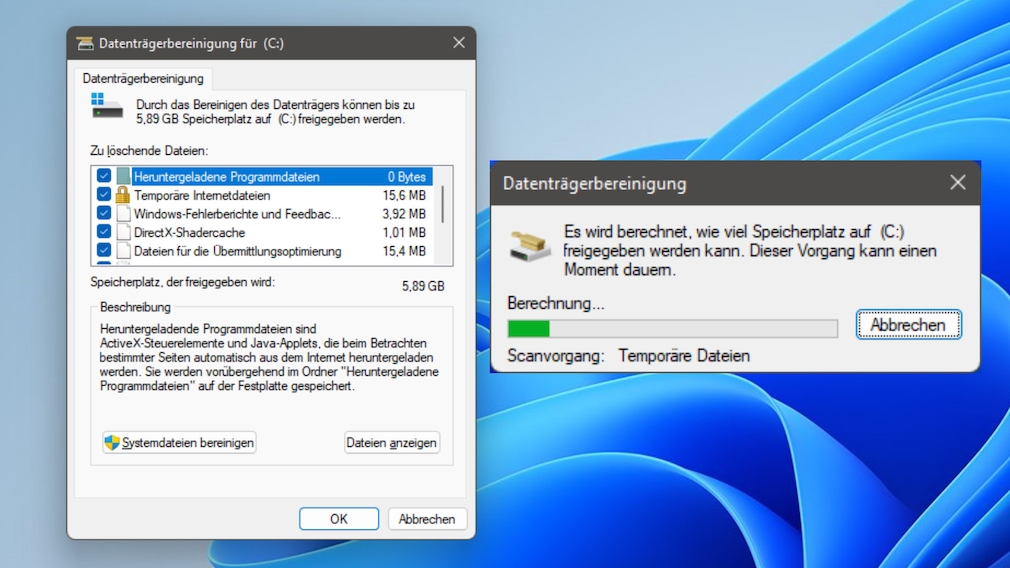Click the 1,01 MB size value

(x=404, y=232)
